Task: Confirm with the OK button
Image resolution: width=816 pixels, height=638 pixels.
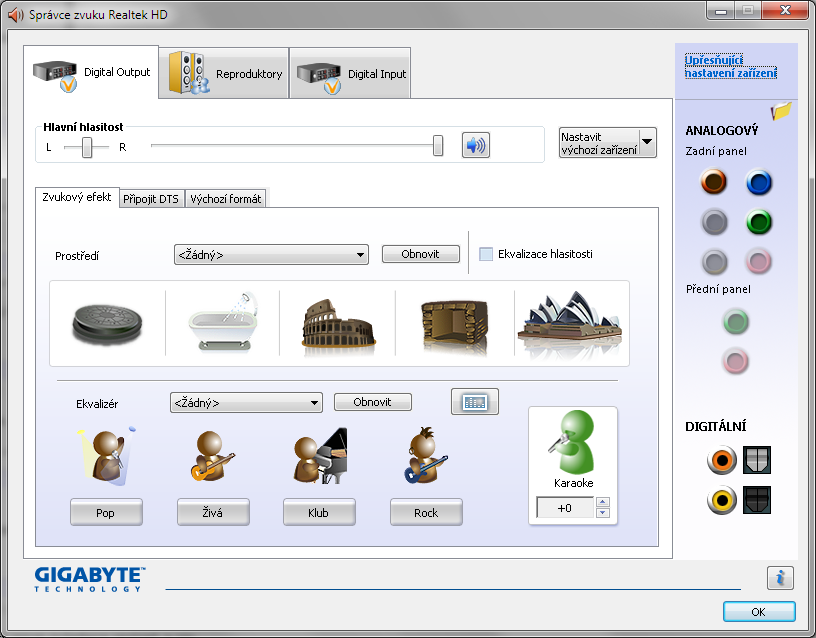Action: [759, 612]
